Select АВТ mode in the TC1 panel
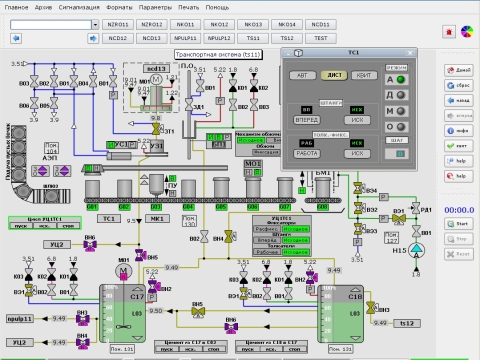The image size is (480, 360). 302,75
